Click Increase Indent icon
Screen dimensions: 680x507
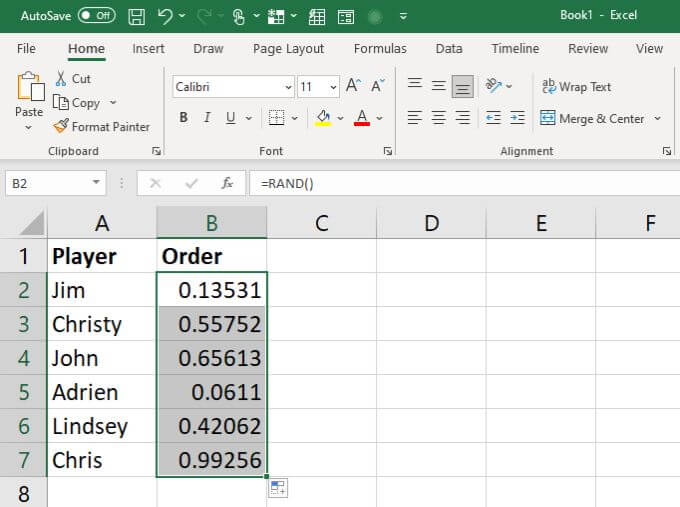click(517, 118)
